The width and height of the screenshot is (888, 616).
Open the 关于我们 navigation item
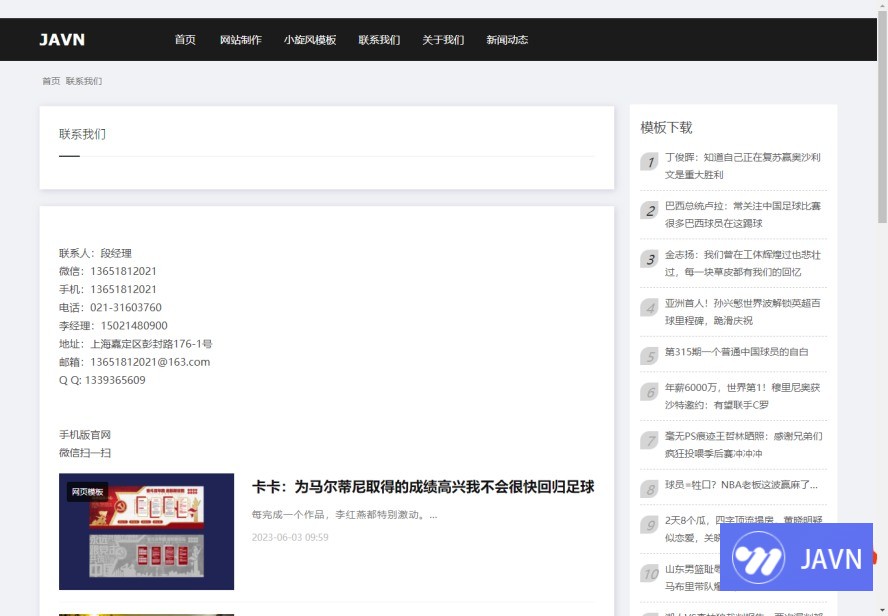443,40
